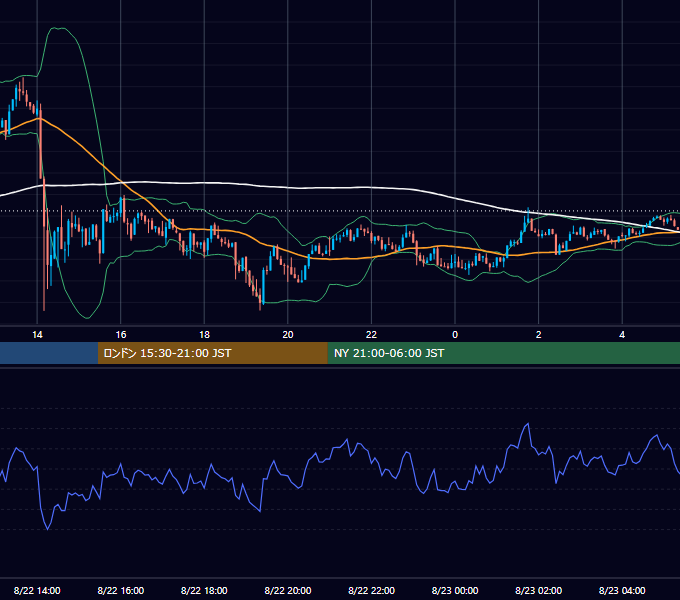Click the 8/22 18:00 date label
The image size is (680, 600).
click(204, 590)
